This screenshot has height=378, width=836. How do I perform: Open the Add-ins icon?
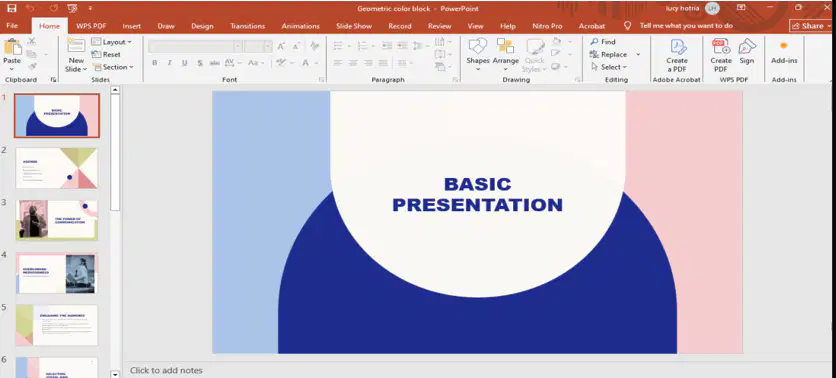tap(784, 46)
